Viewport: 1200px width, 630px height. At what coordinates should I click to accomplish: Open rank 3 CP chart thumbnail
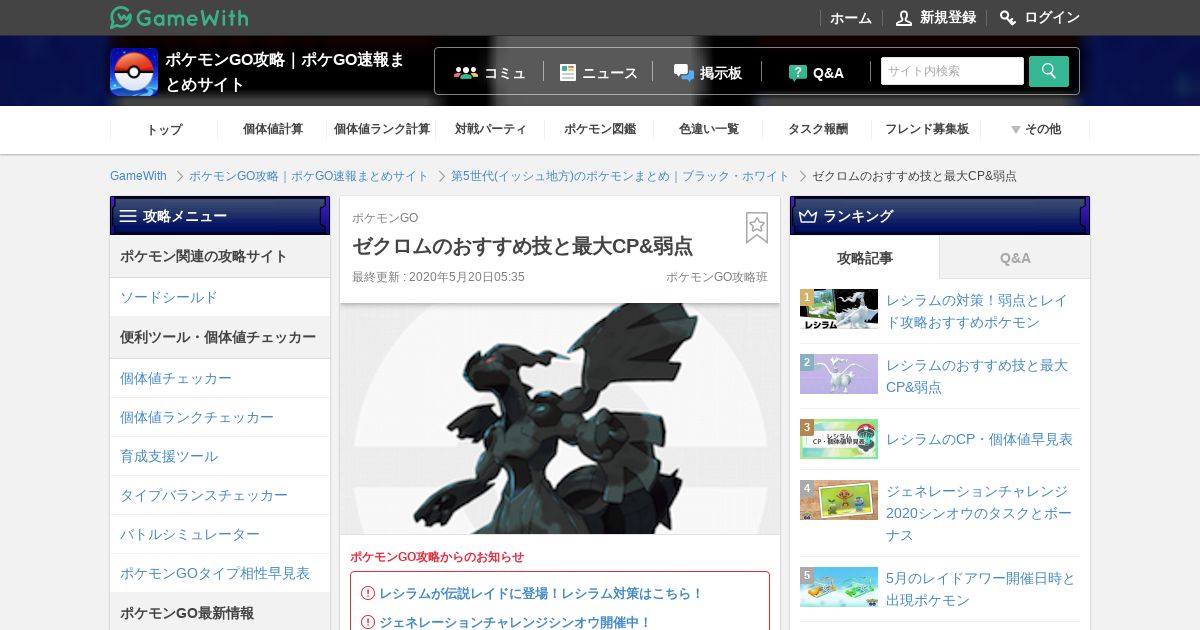click(x=839, y=439)
